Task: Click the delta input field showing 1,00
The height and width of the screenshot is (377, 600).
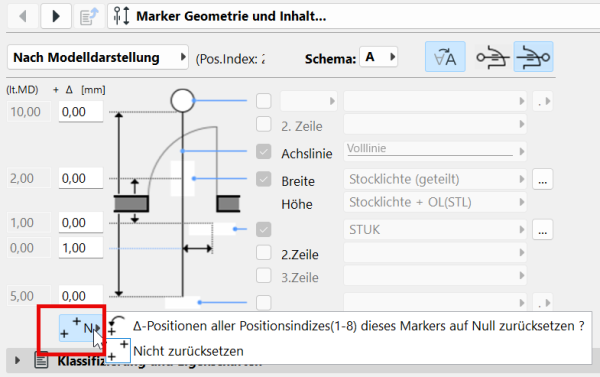Action: (81, 248)
